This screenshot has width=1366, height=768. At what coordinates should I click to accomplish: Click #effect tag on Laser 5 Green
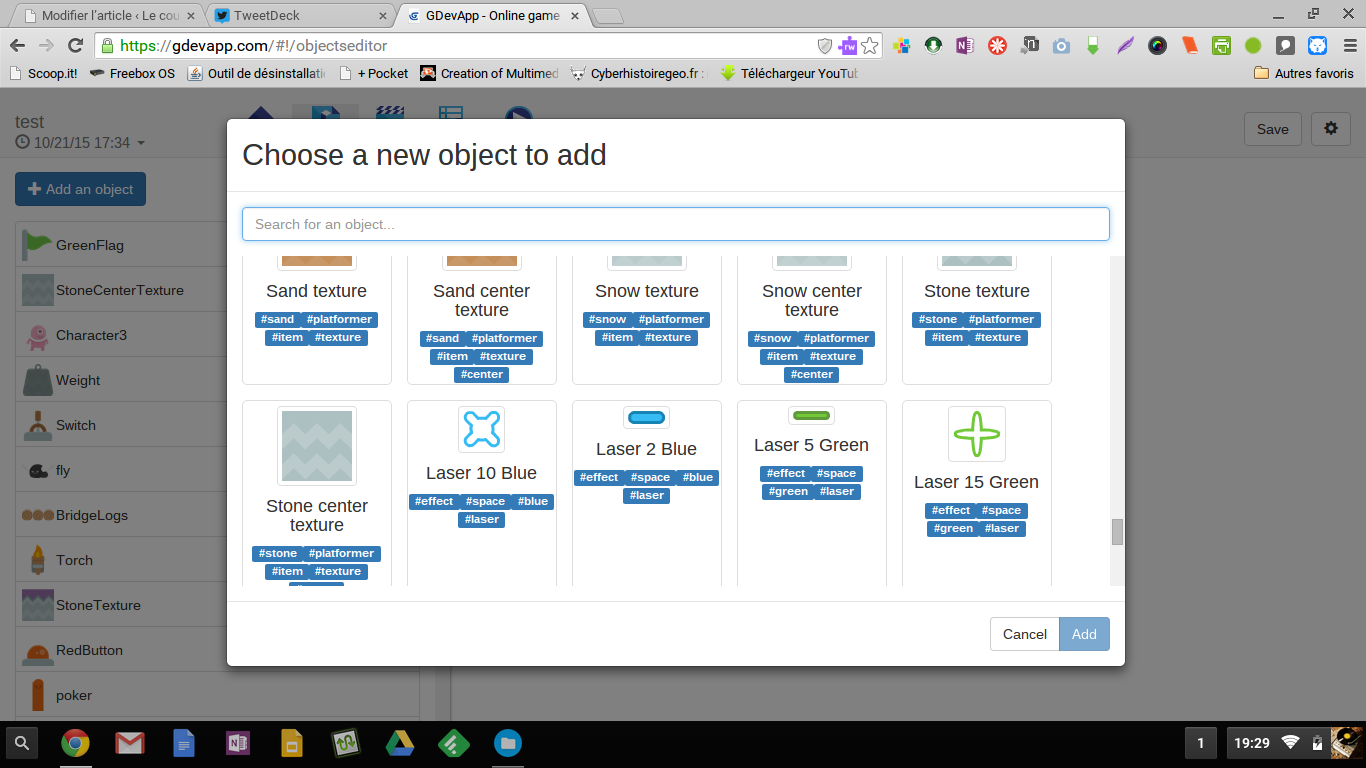[x=786, y=474]
